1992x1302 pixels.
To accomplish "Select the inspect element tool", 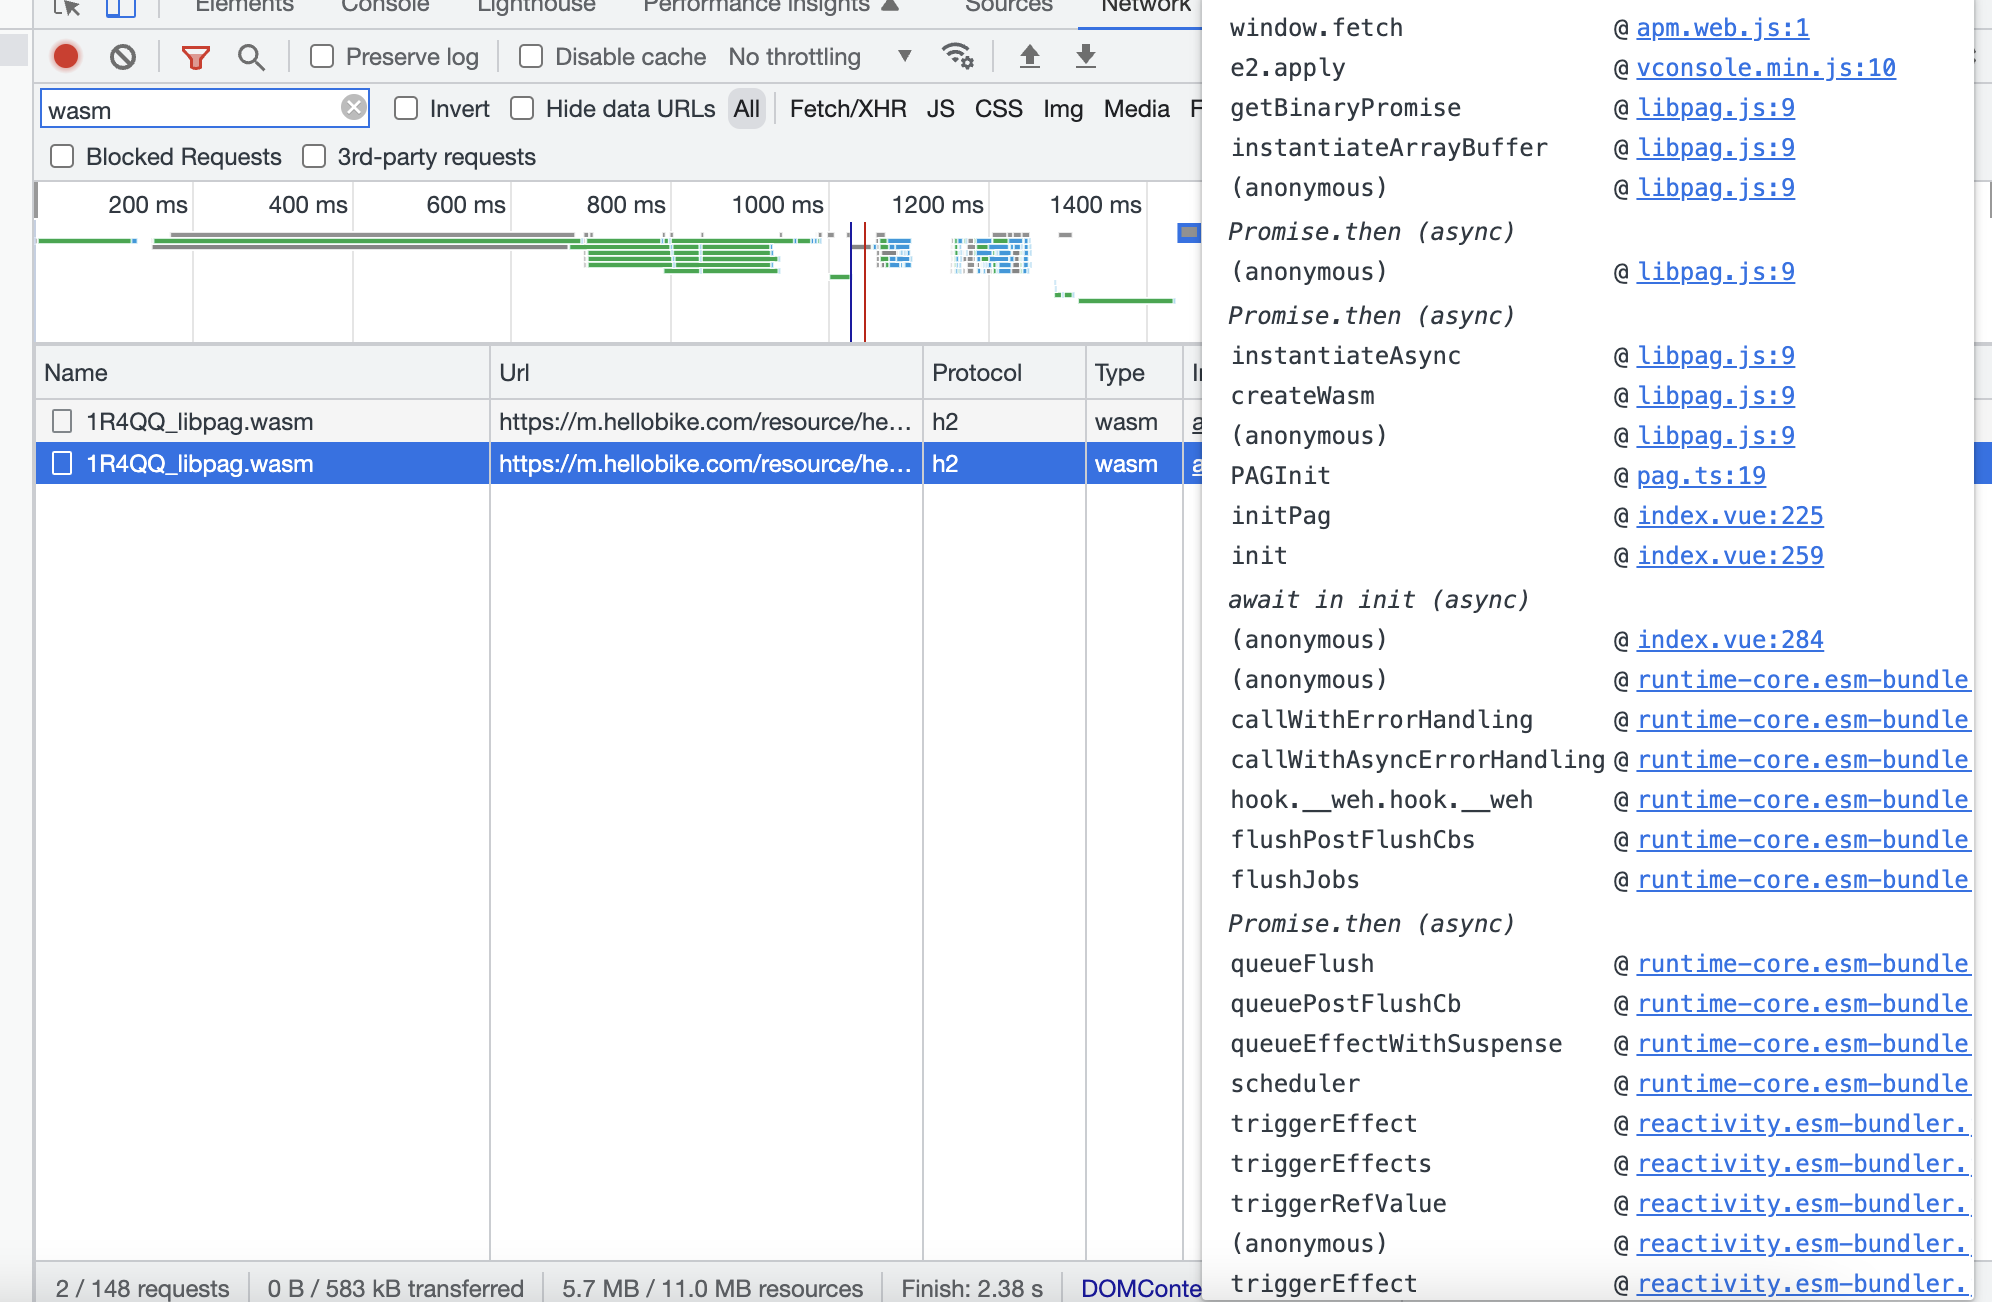I will [x=68, y=6].
